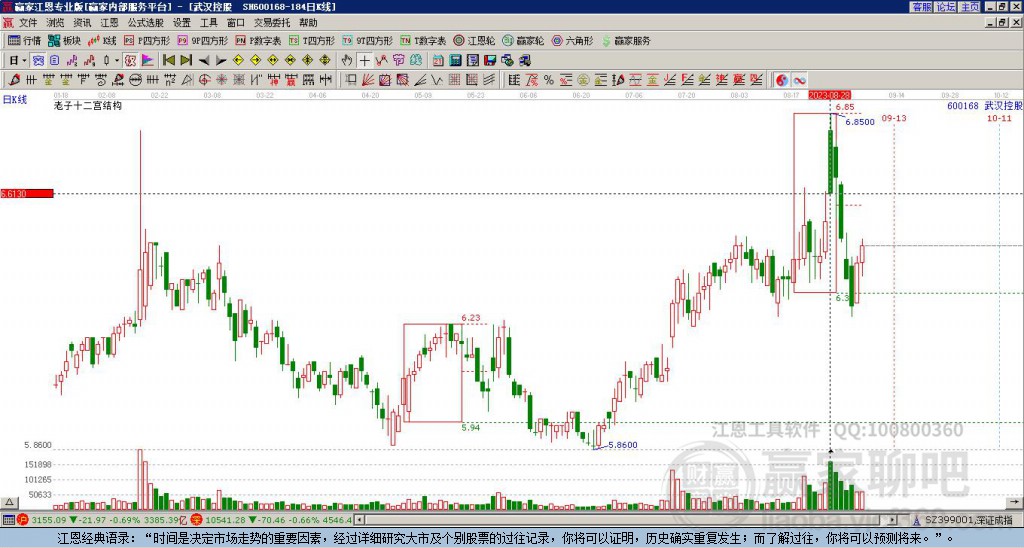Click horizontal scrollbar right arrow

point(893,520)
